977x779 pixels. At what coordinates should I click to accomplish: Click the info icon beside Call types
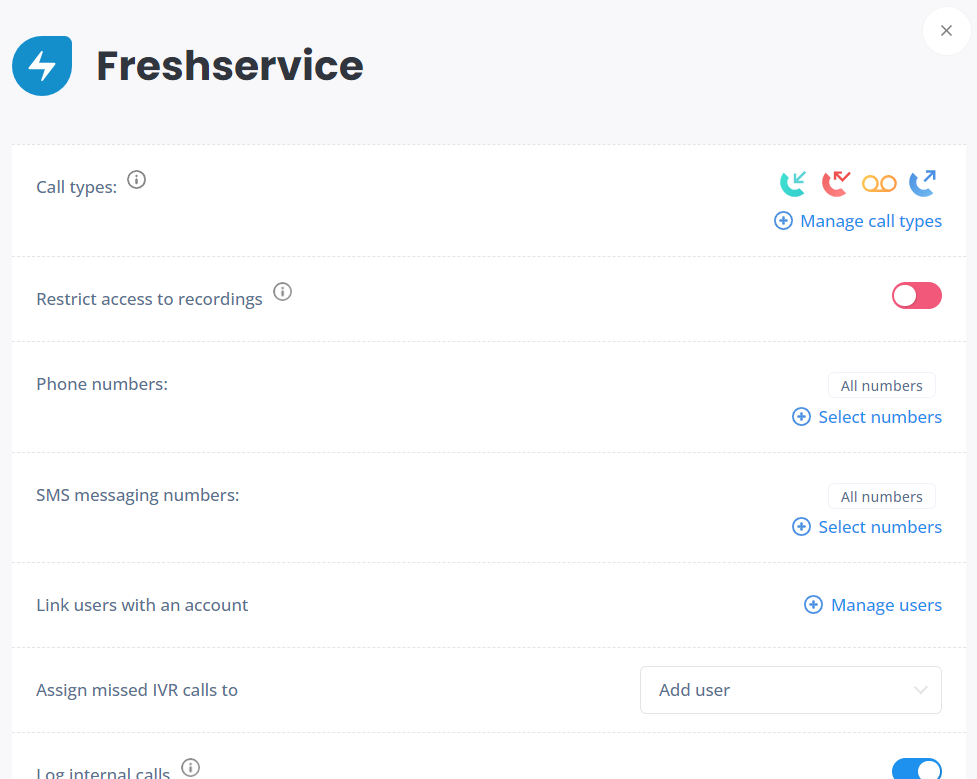[x=136, y=179]
